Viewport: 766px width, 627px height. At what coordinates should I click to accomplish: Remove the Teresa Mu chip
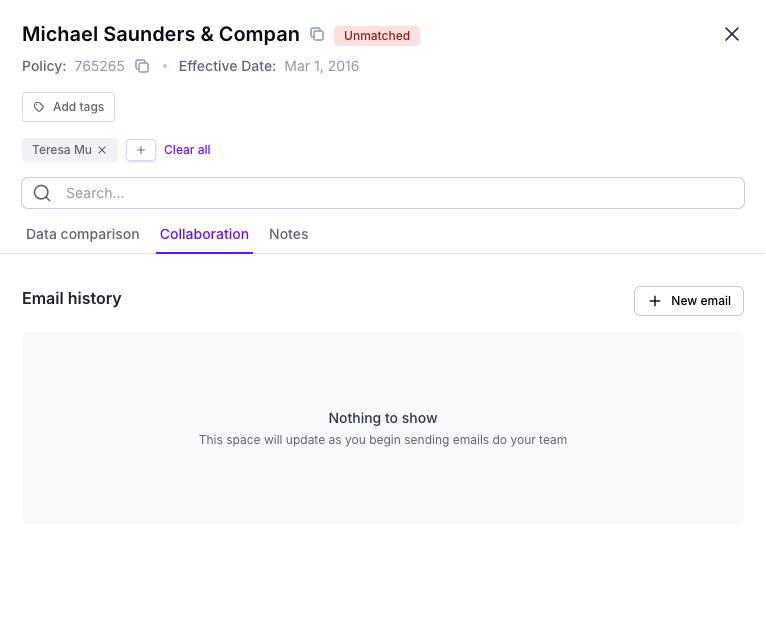tap(102, 150)
